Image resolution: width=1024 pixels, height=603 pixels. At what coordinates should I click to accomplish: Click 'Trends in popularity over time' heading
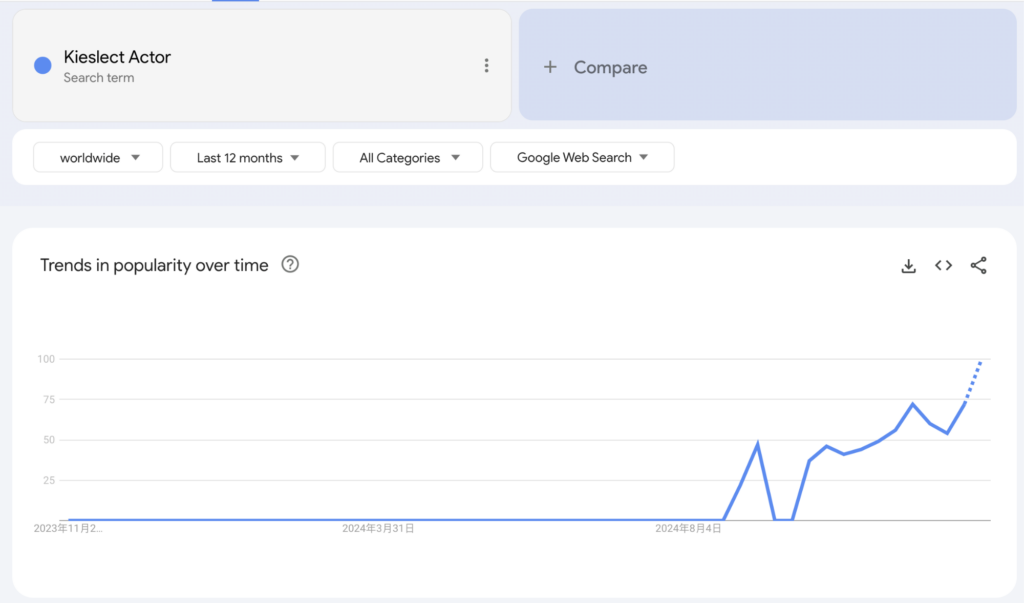[154, 265]
